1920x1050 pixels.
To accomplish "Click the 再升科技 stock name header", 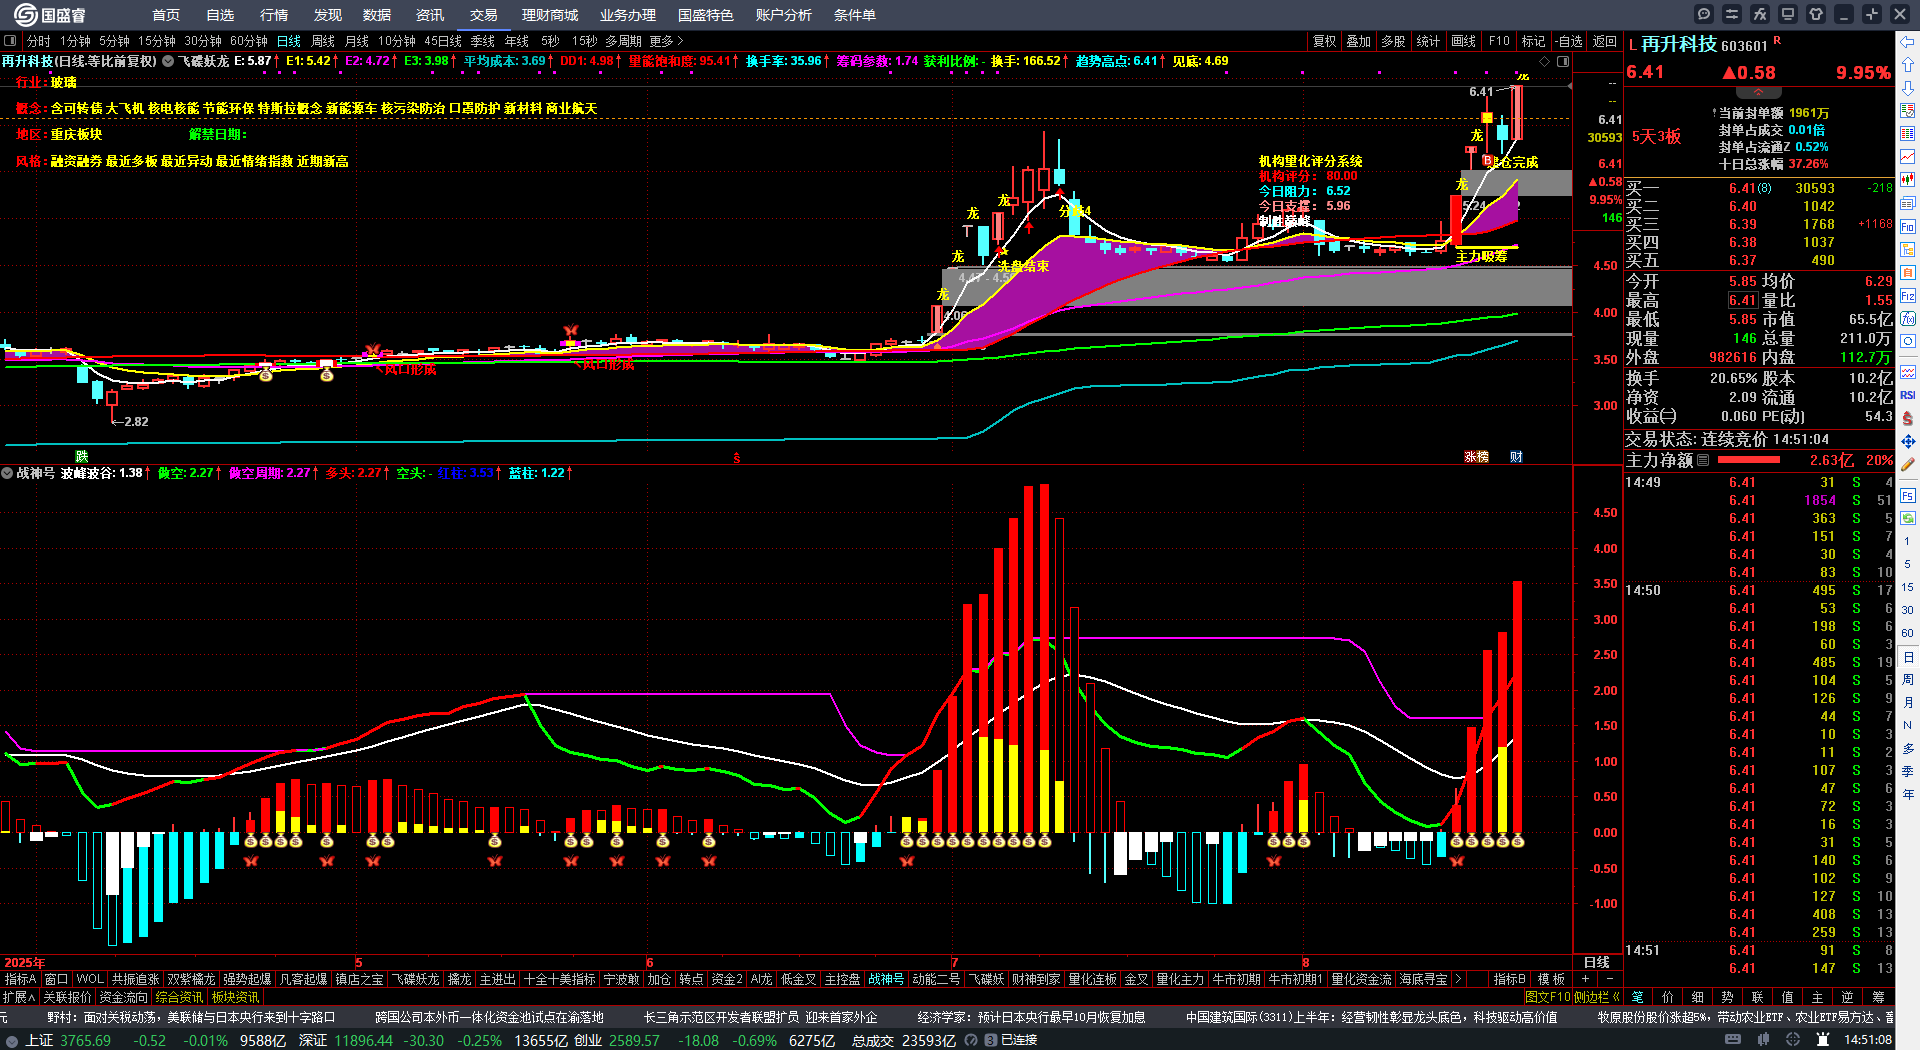I will [x=1678, y=44].
